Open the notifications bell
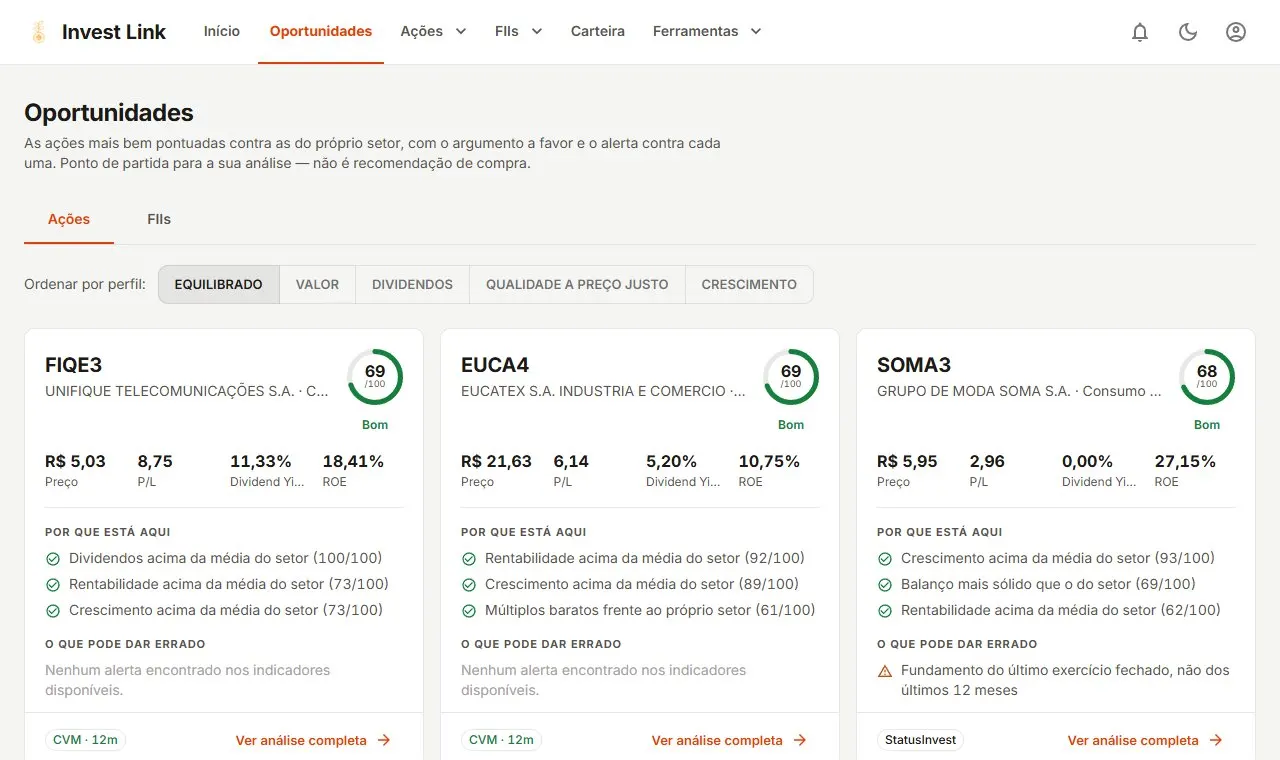This screenshot has height=760, width=1280. [1140, 32]
